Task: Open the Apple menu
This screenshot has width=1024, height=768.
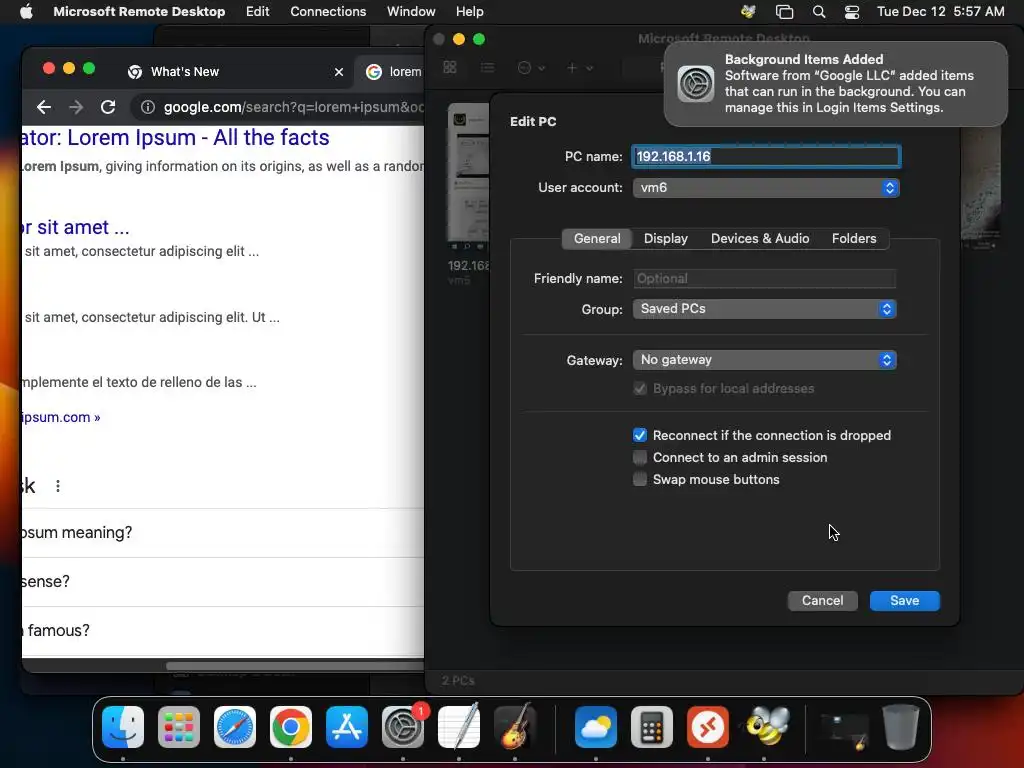Action: point(26,11)
